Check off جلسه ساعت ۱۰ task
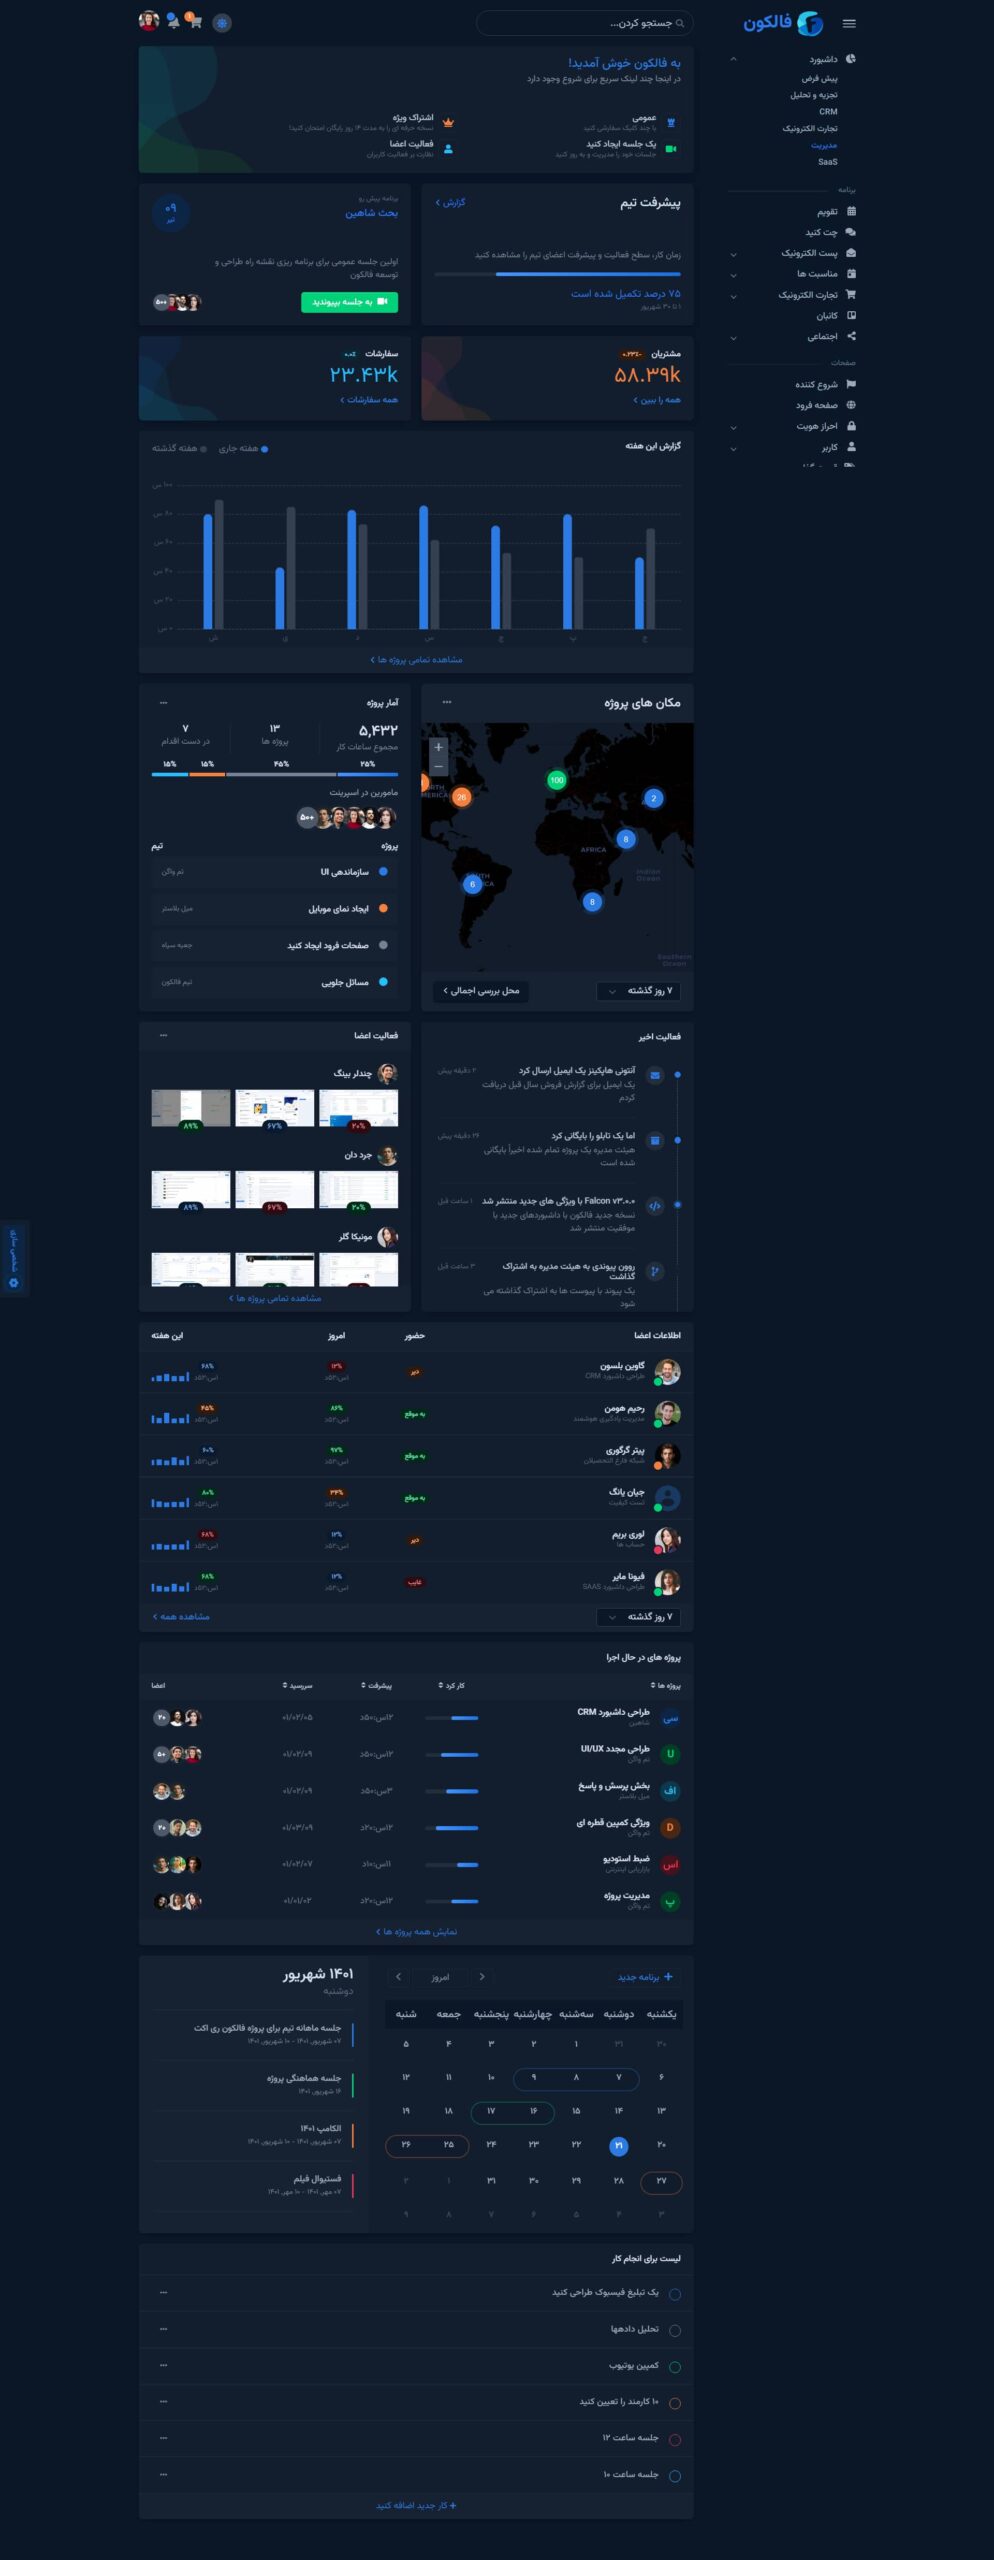Viewport: 994px width, 2560px height. (675, 2476)
